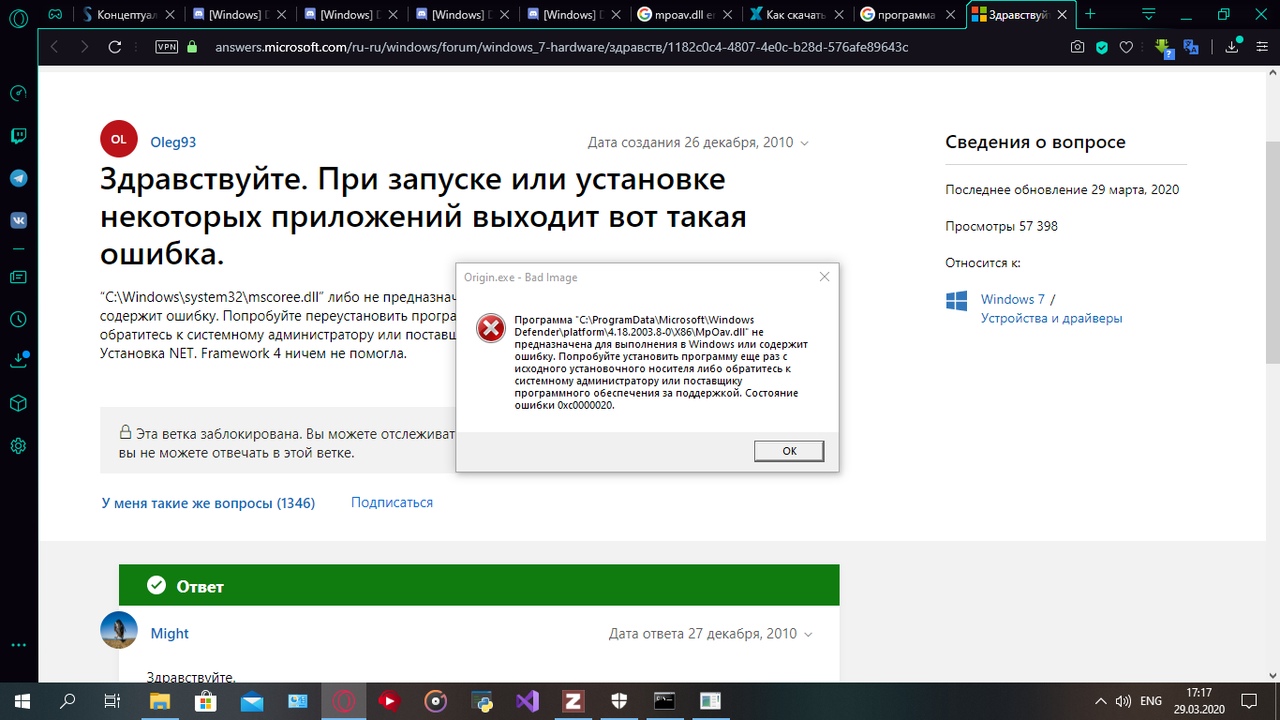This screenshot has width=1280, height=720.
Task: Select the active Здравствуй tab
Action: [x=1021, y=14]
